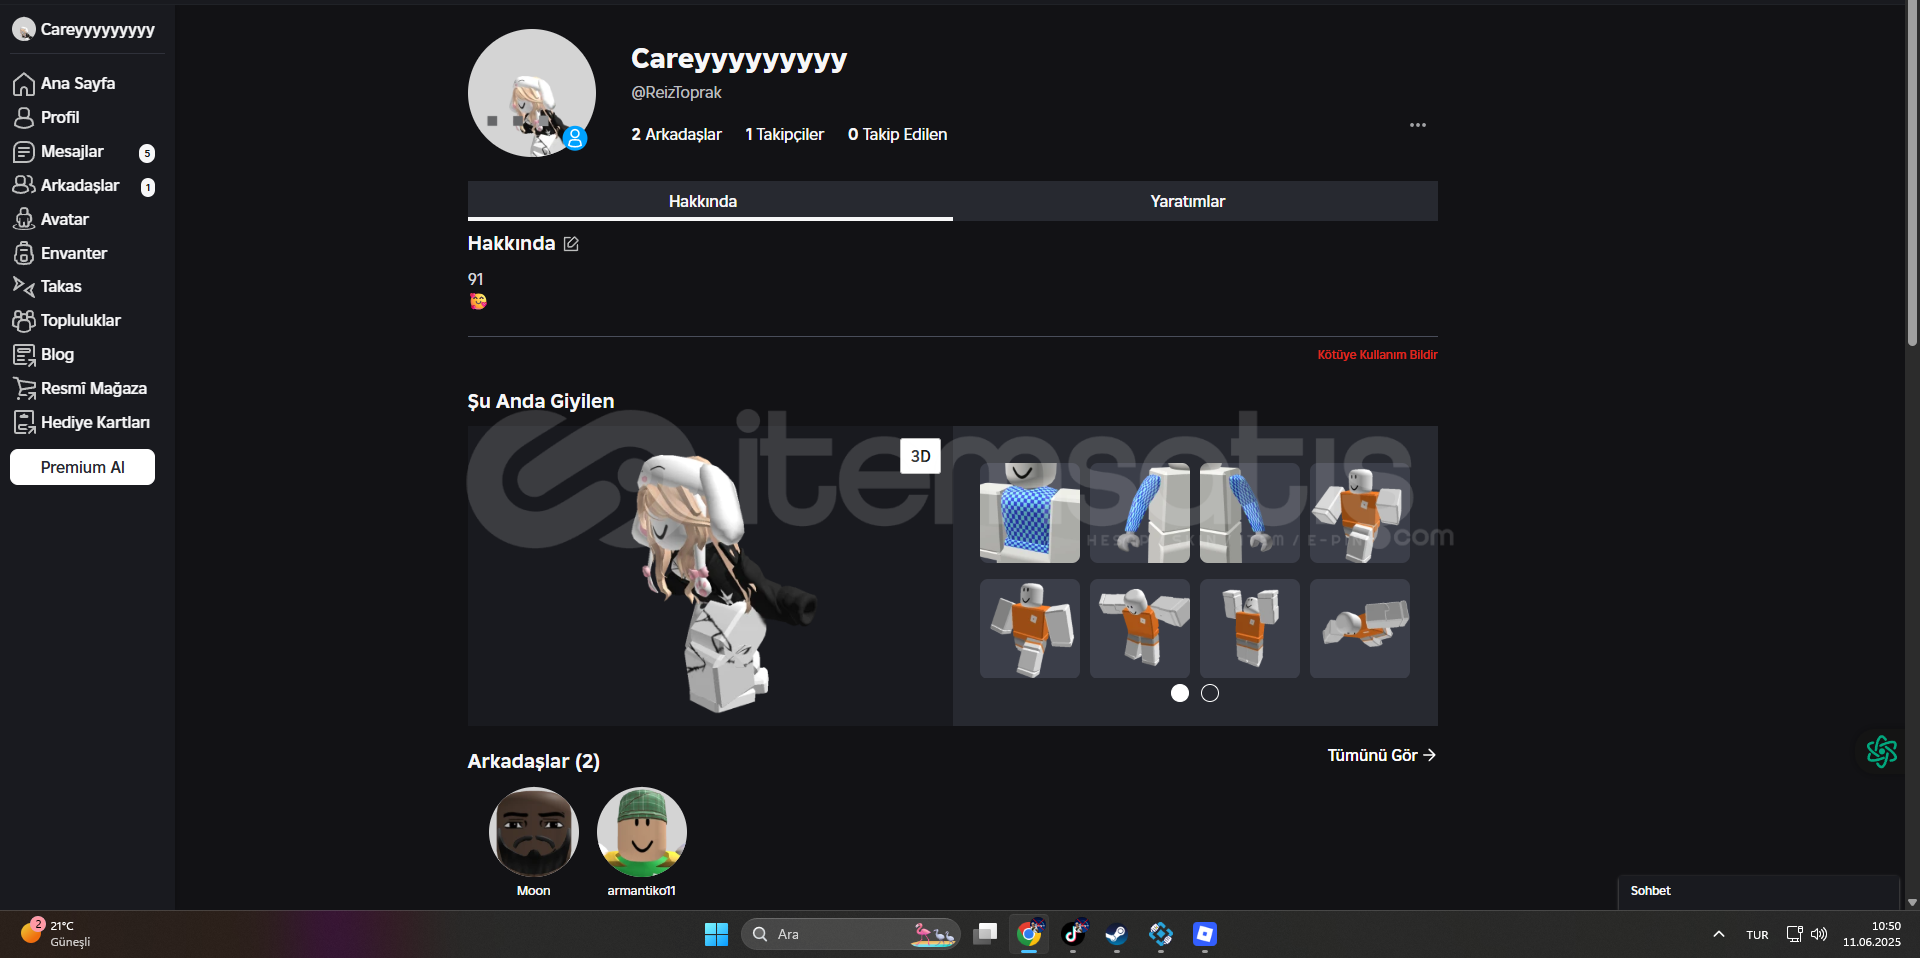Viewport: 1920px width, 958px height.
Task: Click the profile avatar picture
Action: click(x=532, y=93)
